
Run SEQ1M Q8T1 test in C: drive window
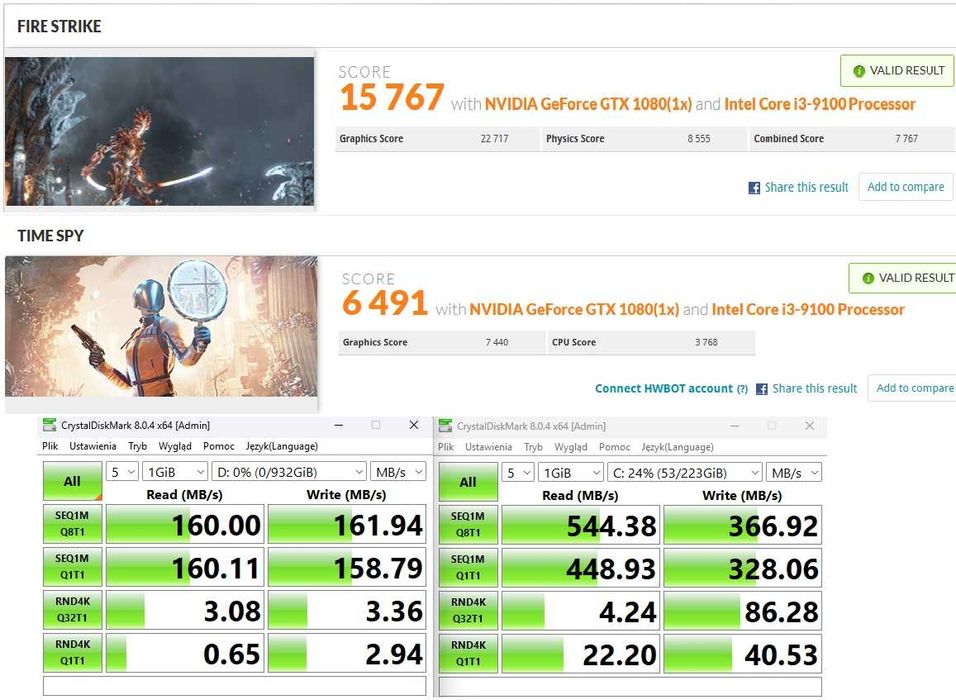coord(468,524)
